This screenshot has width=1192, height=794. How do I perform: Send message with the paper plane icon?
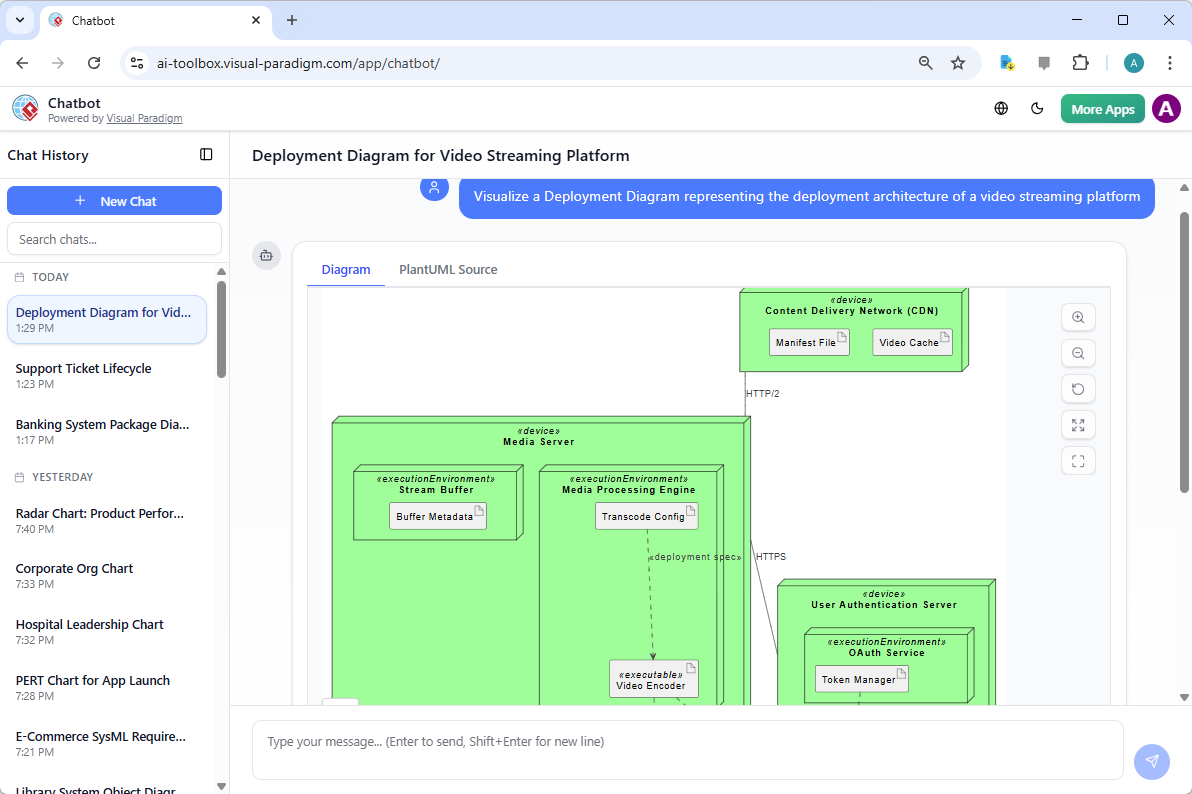1151,761
